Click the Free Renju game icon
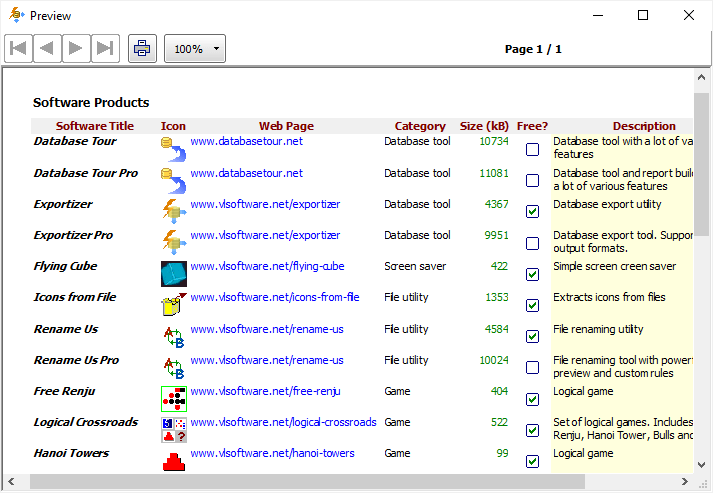713x493 pixels. 174,398
